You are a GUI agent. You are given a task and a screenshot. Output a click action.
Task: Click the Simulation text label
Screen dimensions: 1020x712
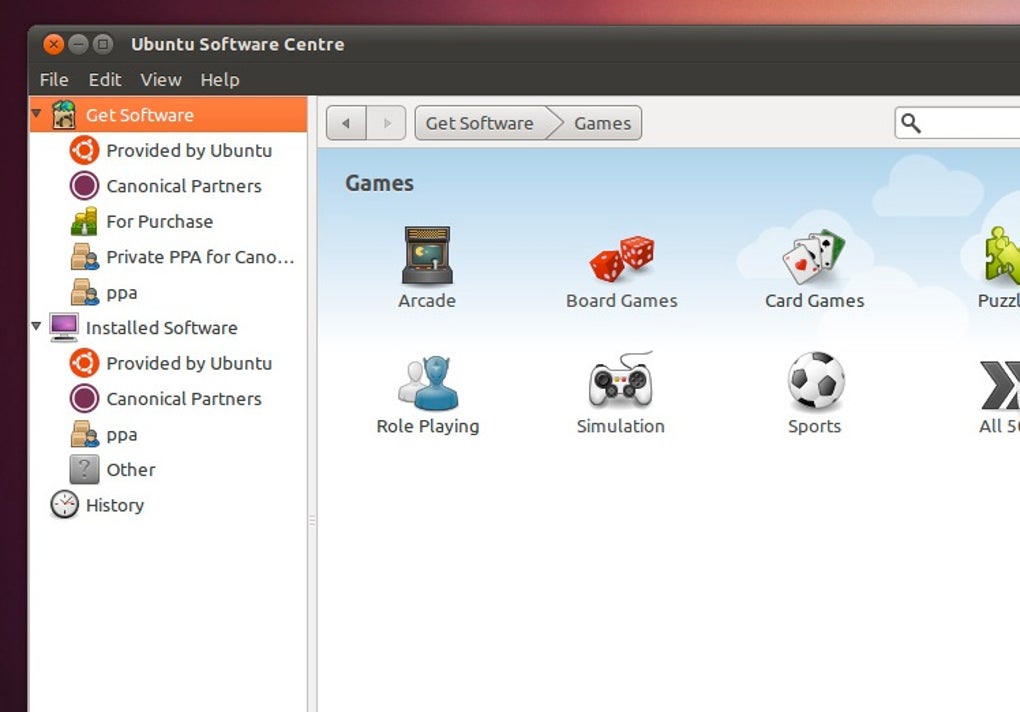point(621,426)
